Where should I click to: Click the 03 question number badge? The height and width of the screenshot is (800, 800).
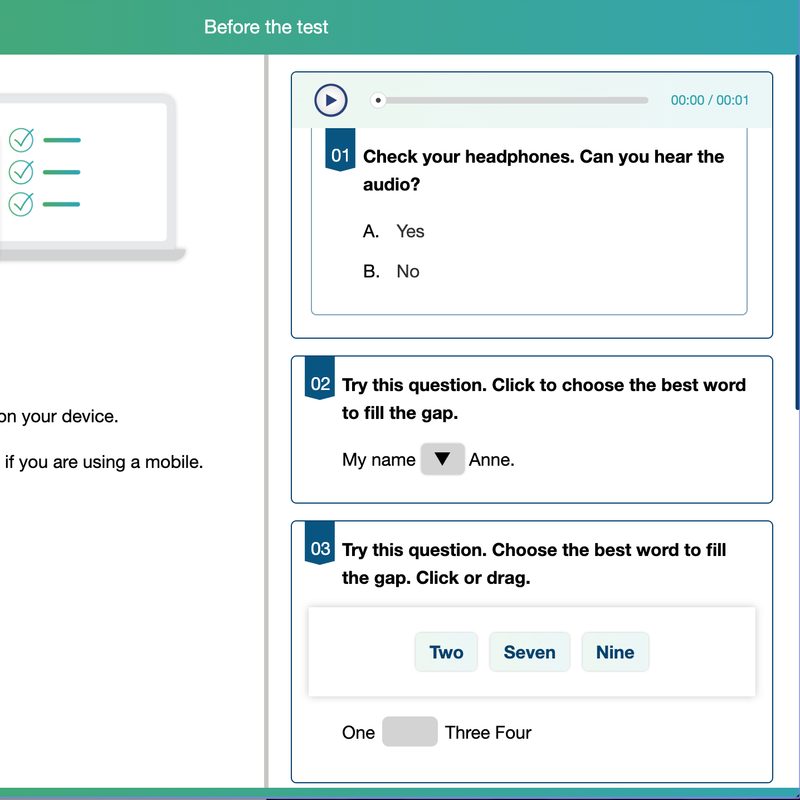coord(320,543)
